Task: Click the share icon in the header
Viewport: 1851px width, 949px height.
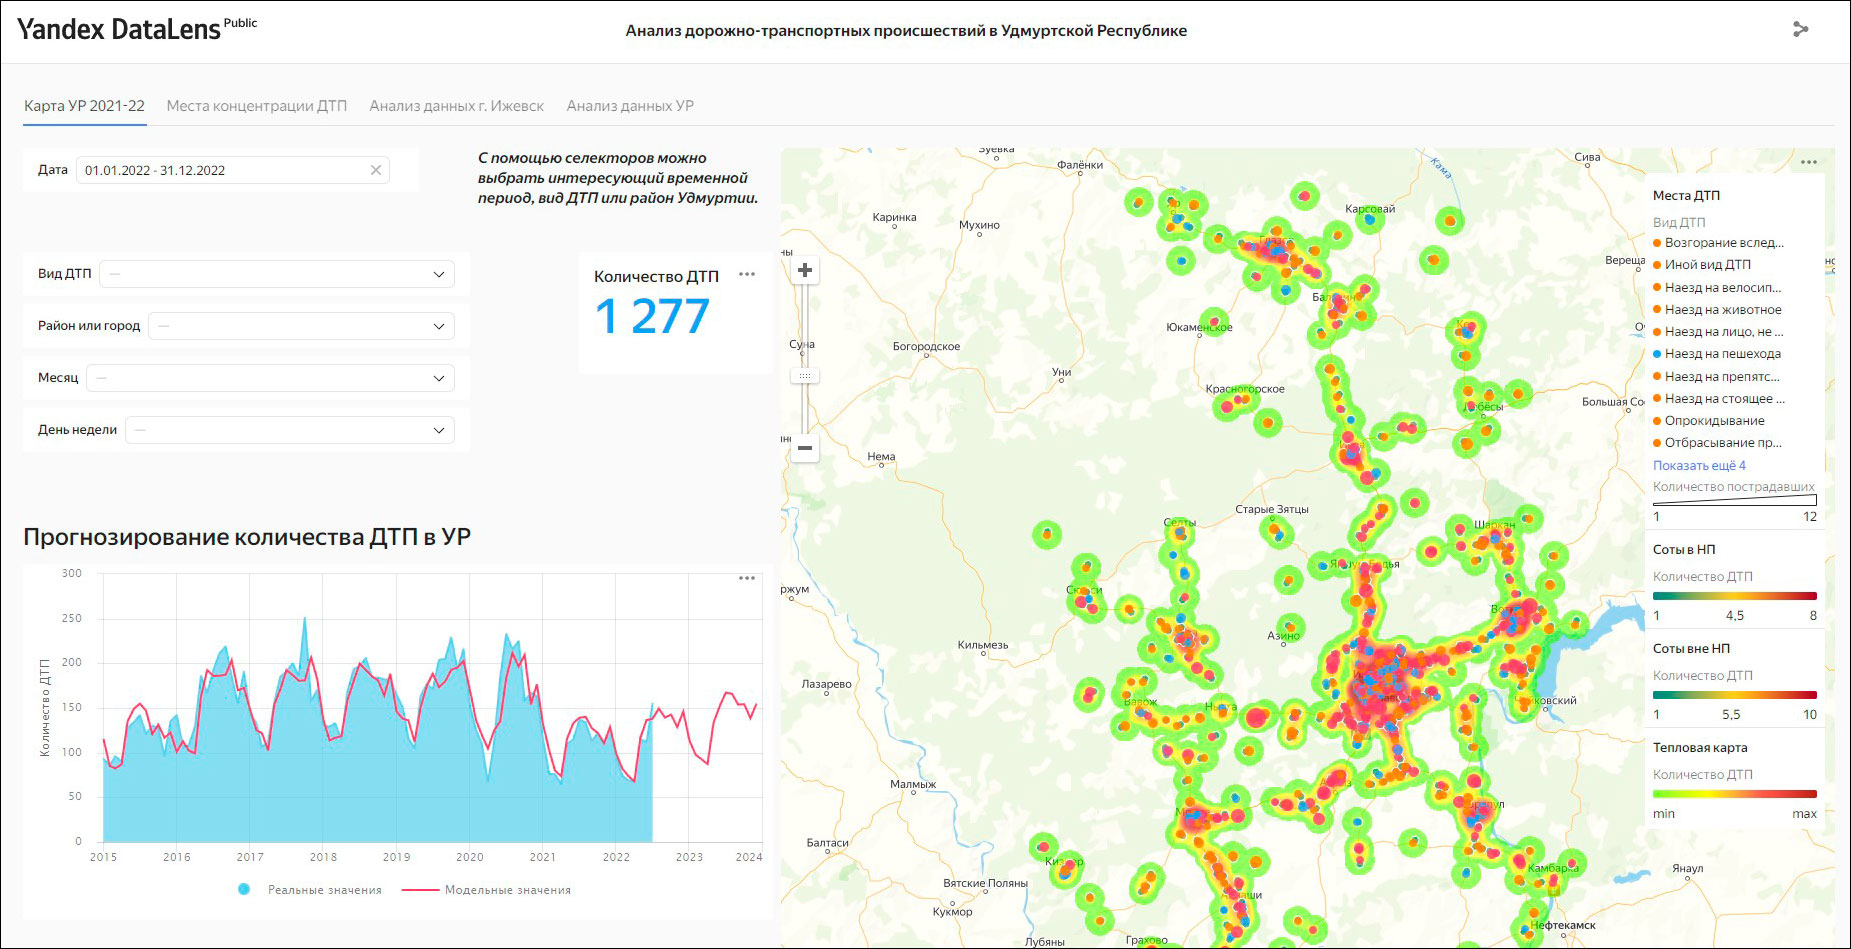Action: 1800,30
